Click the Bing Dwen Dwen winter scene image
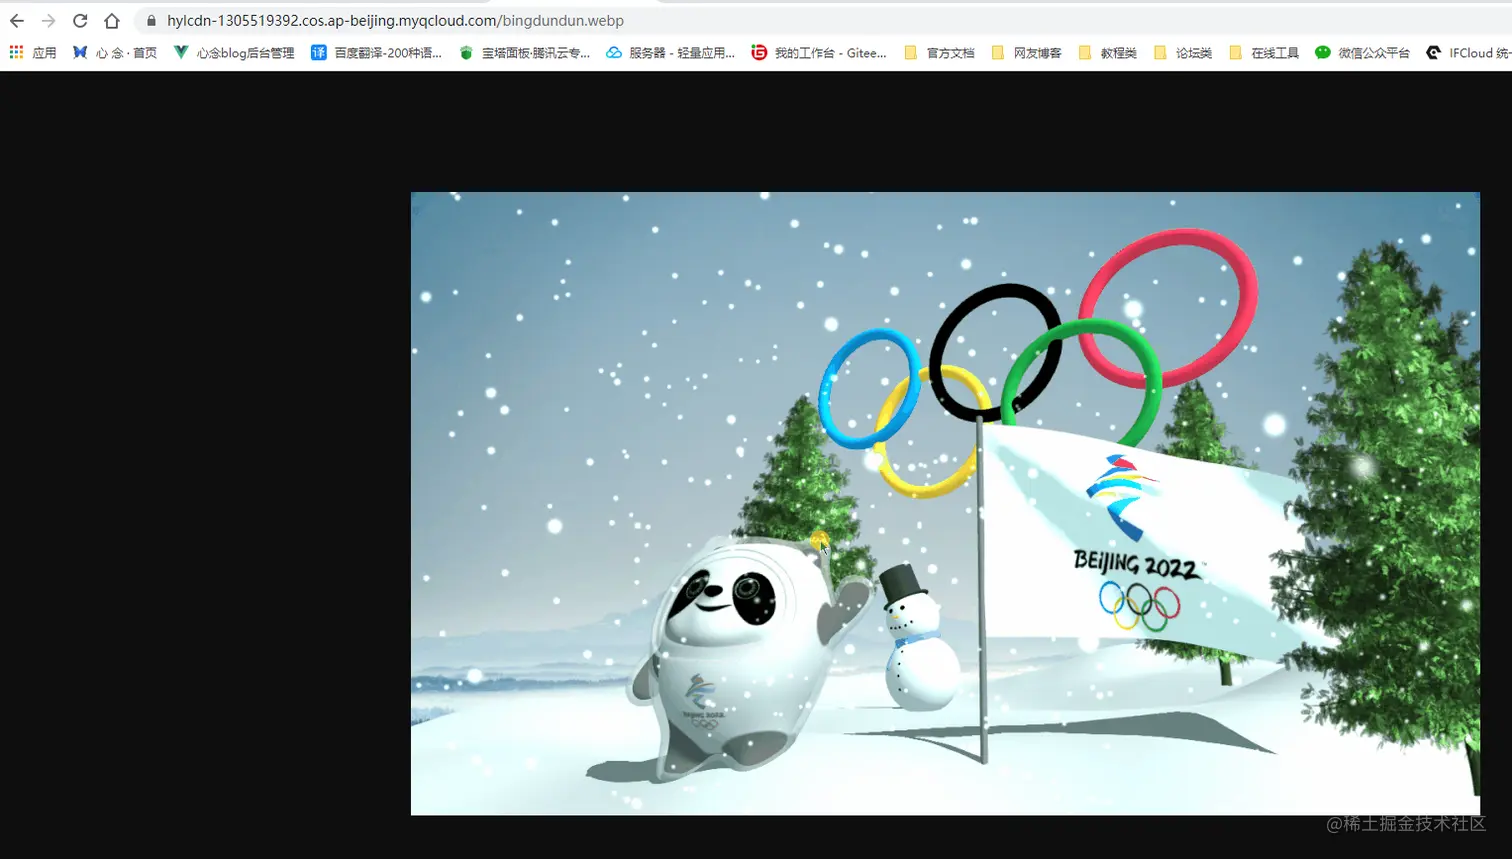Image resolution: width=1512 pixels, height=859 pixels. tap(945, 503)
